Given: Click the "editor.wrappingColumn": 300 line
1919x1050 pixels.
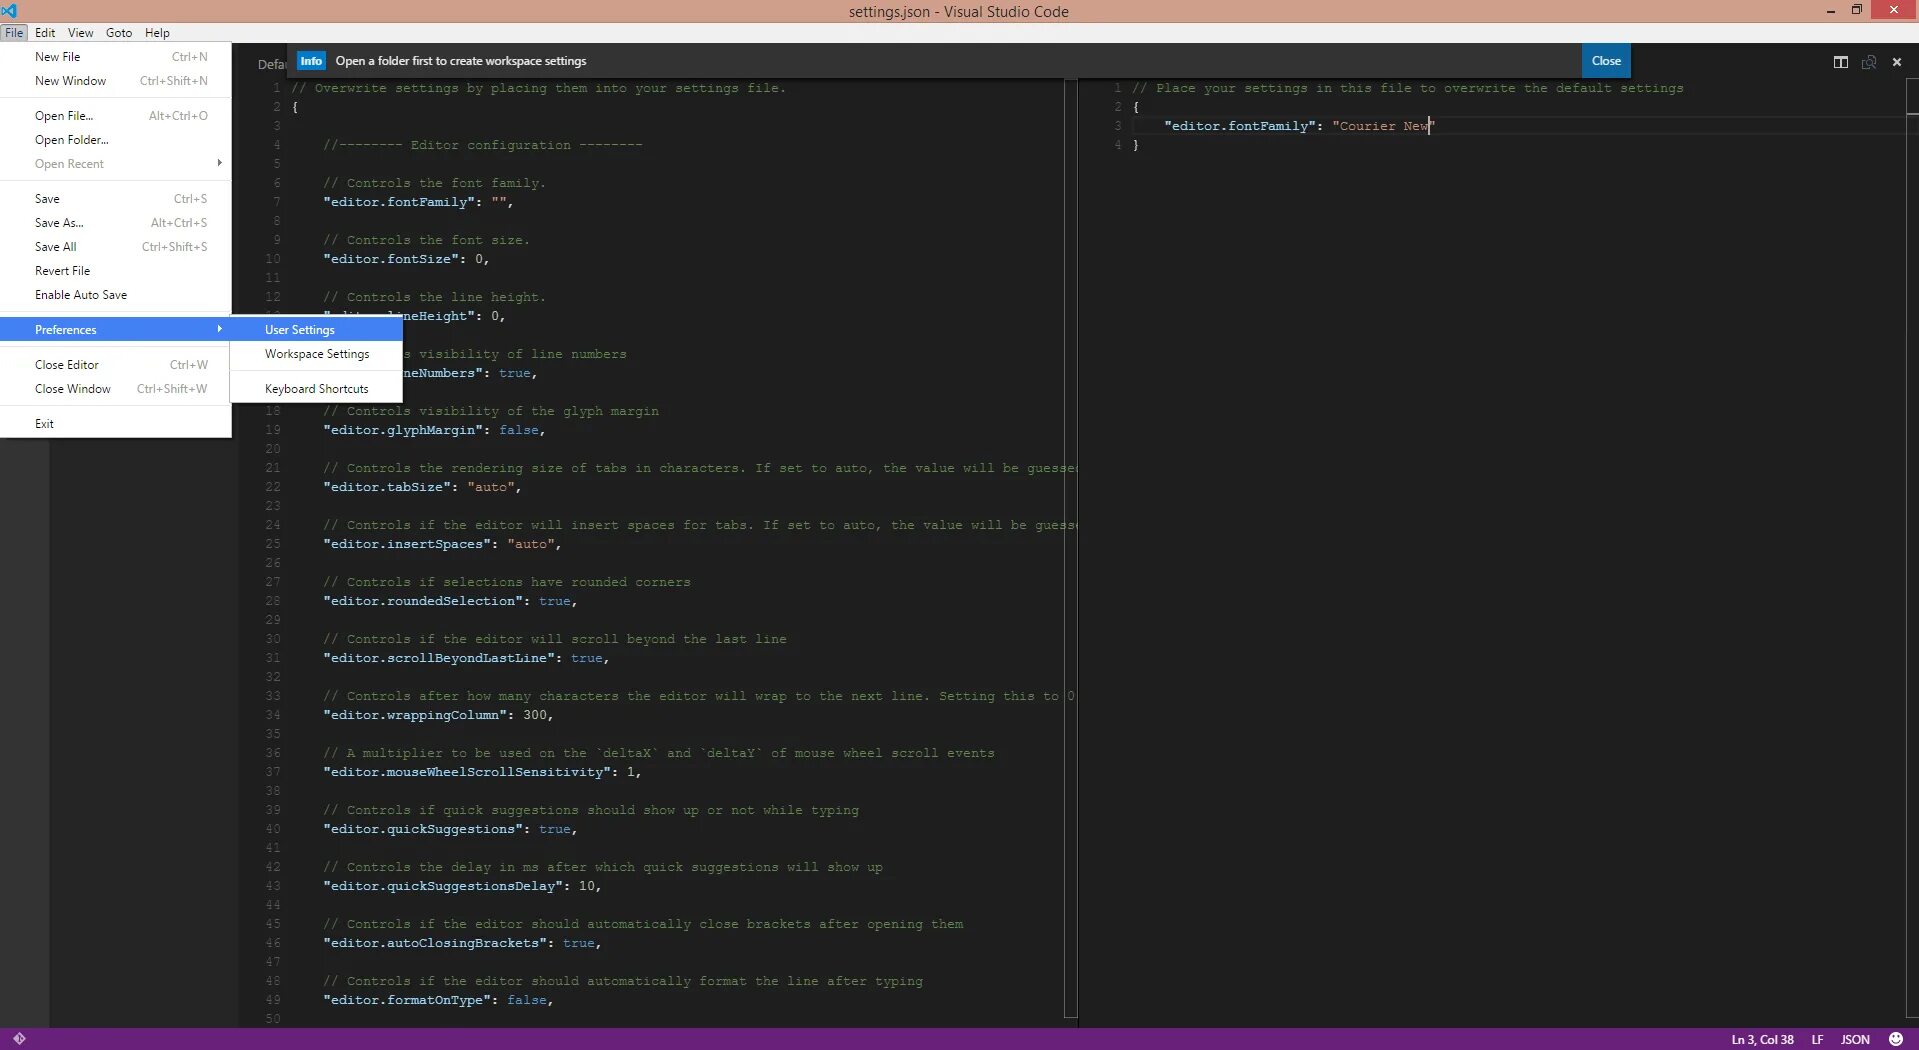Looking at the screenshot, I should point(438,715).
